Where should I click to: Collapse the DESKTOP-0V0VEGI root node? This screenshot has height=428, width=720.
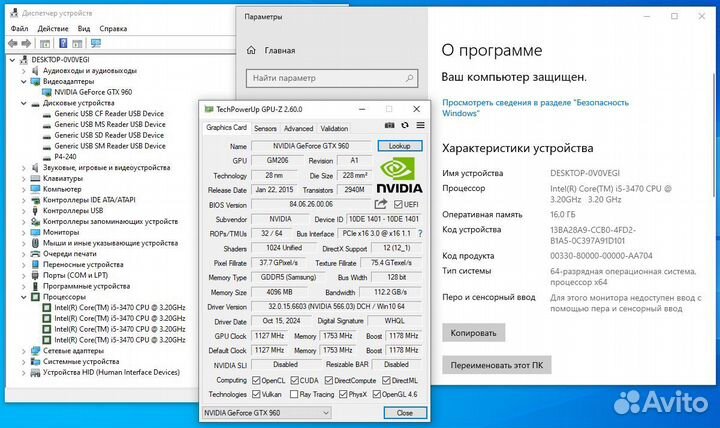pos(12,60)
